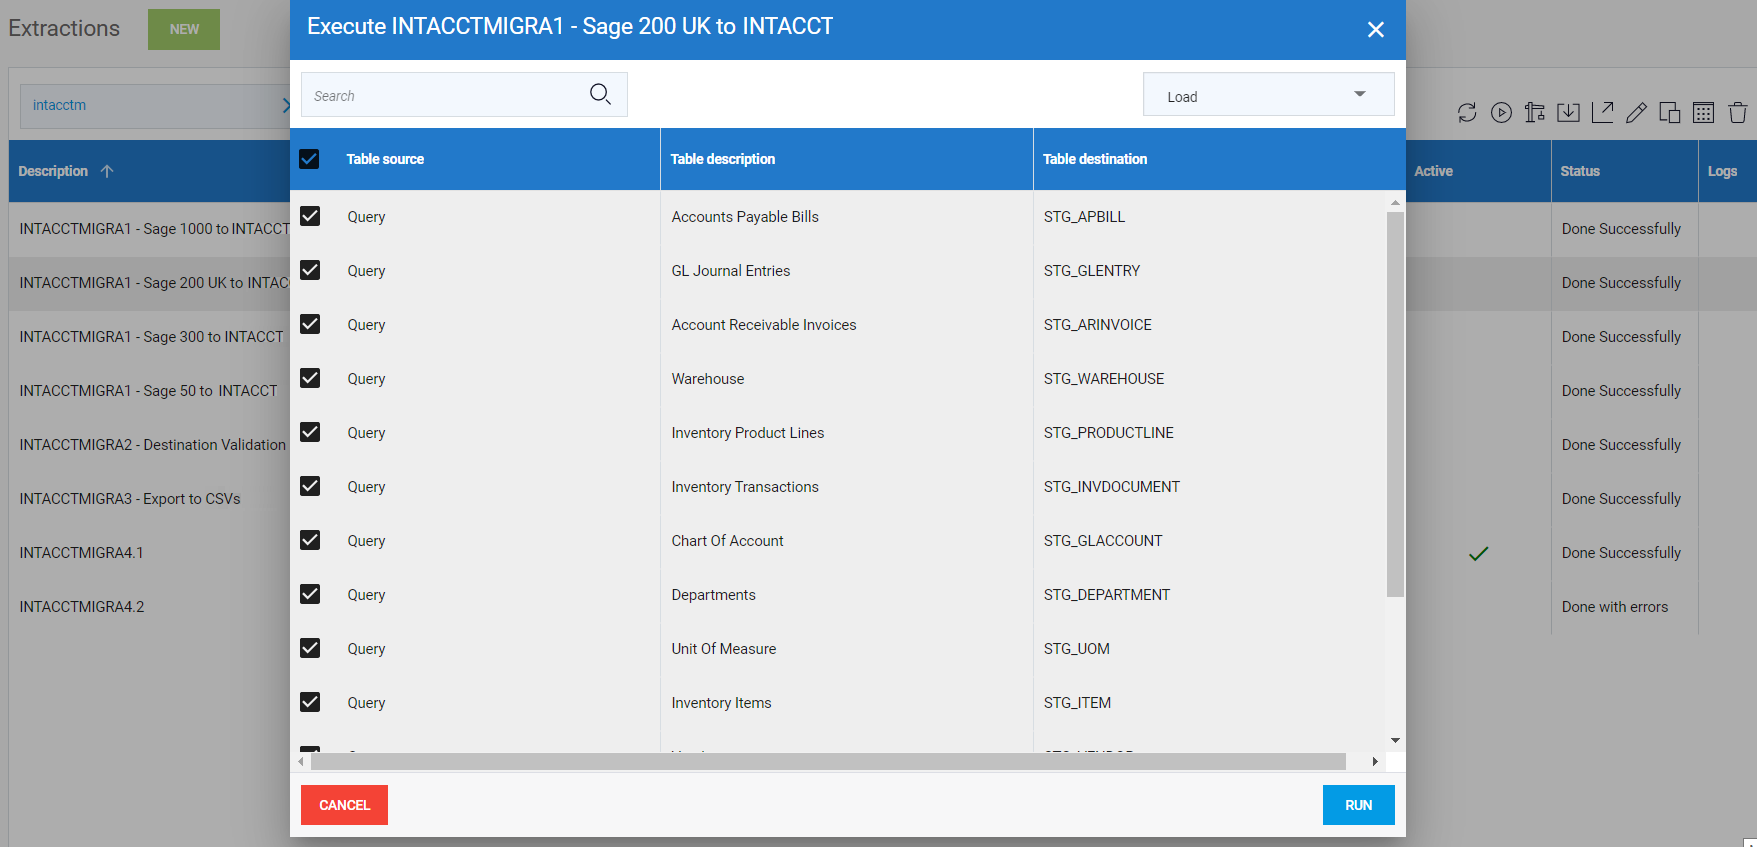
Task: Click the pencil edit icon
Action: click(1636, 113)
